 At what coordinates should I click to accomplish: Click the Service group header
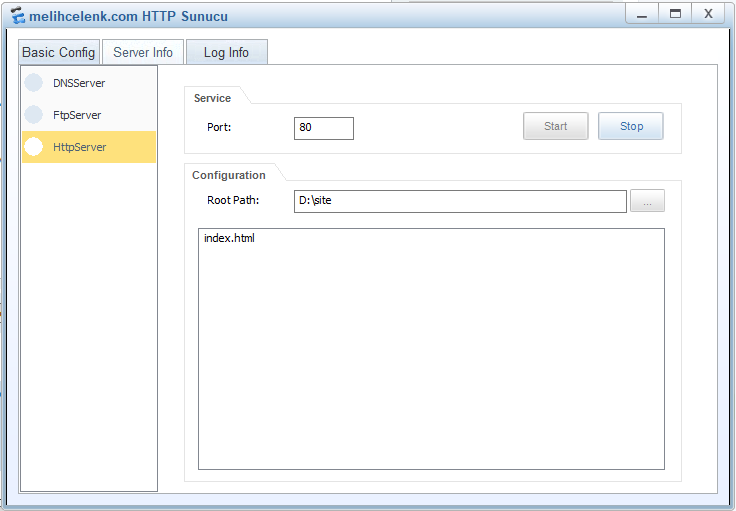212,98
